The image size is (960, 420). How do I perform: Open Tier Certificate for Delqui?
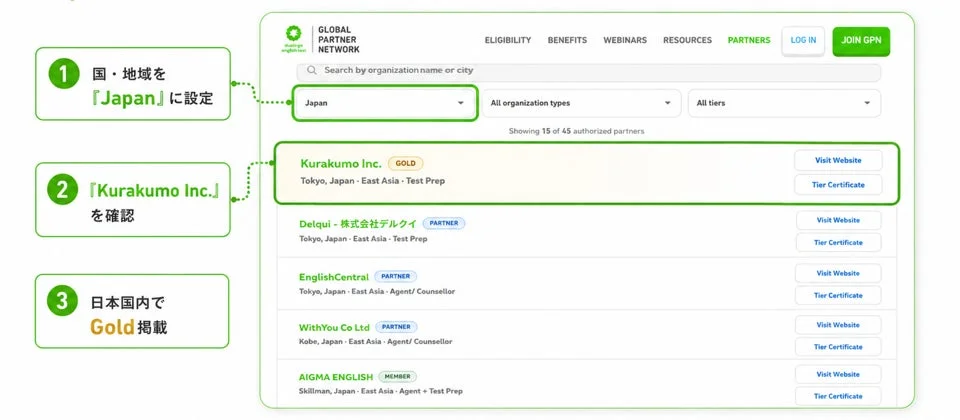tap(838, 242)
